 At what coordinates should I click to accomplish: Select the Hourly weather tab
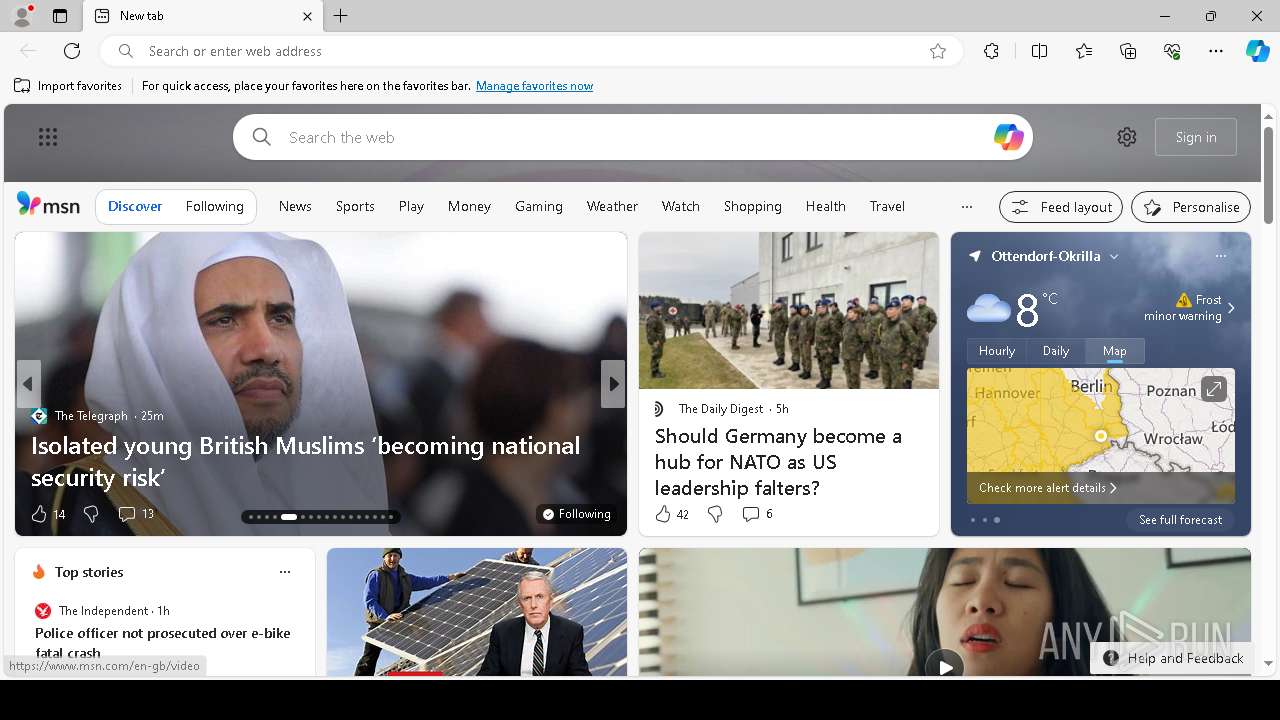click(x=997, y=351)
